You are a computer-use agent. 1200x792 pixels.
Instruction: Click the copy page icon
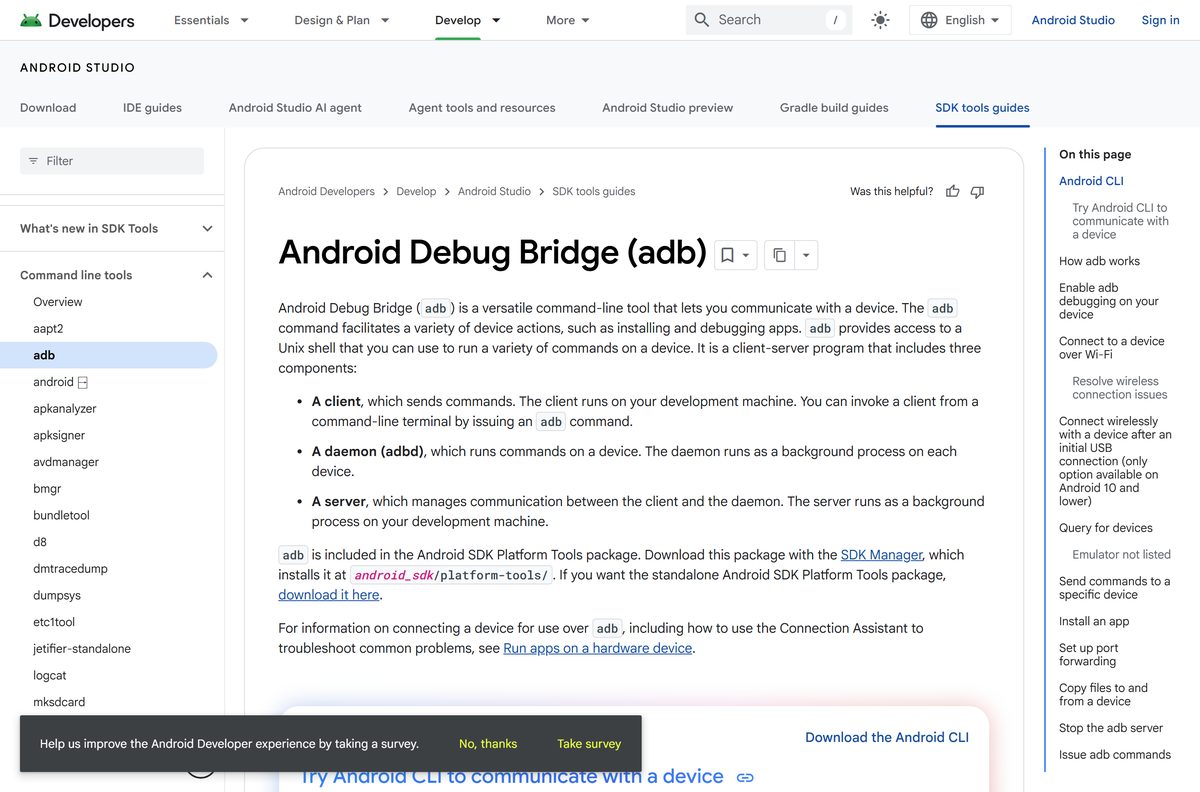click(779, 255)
